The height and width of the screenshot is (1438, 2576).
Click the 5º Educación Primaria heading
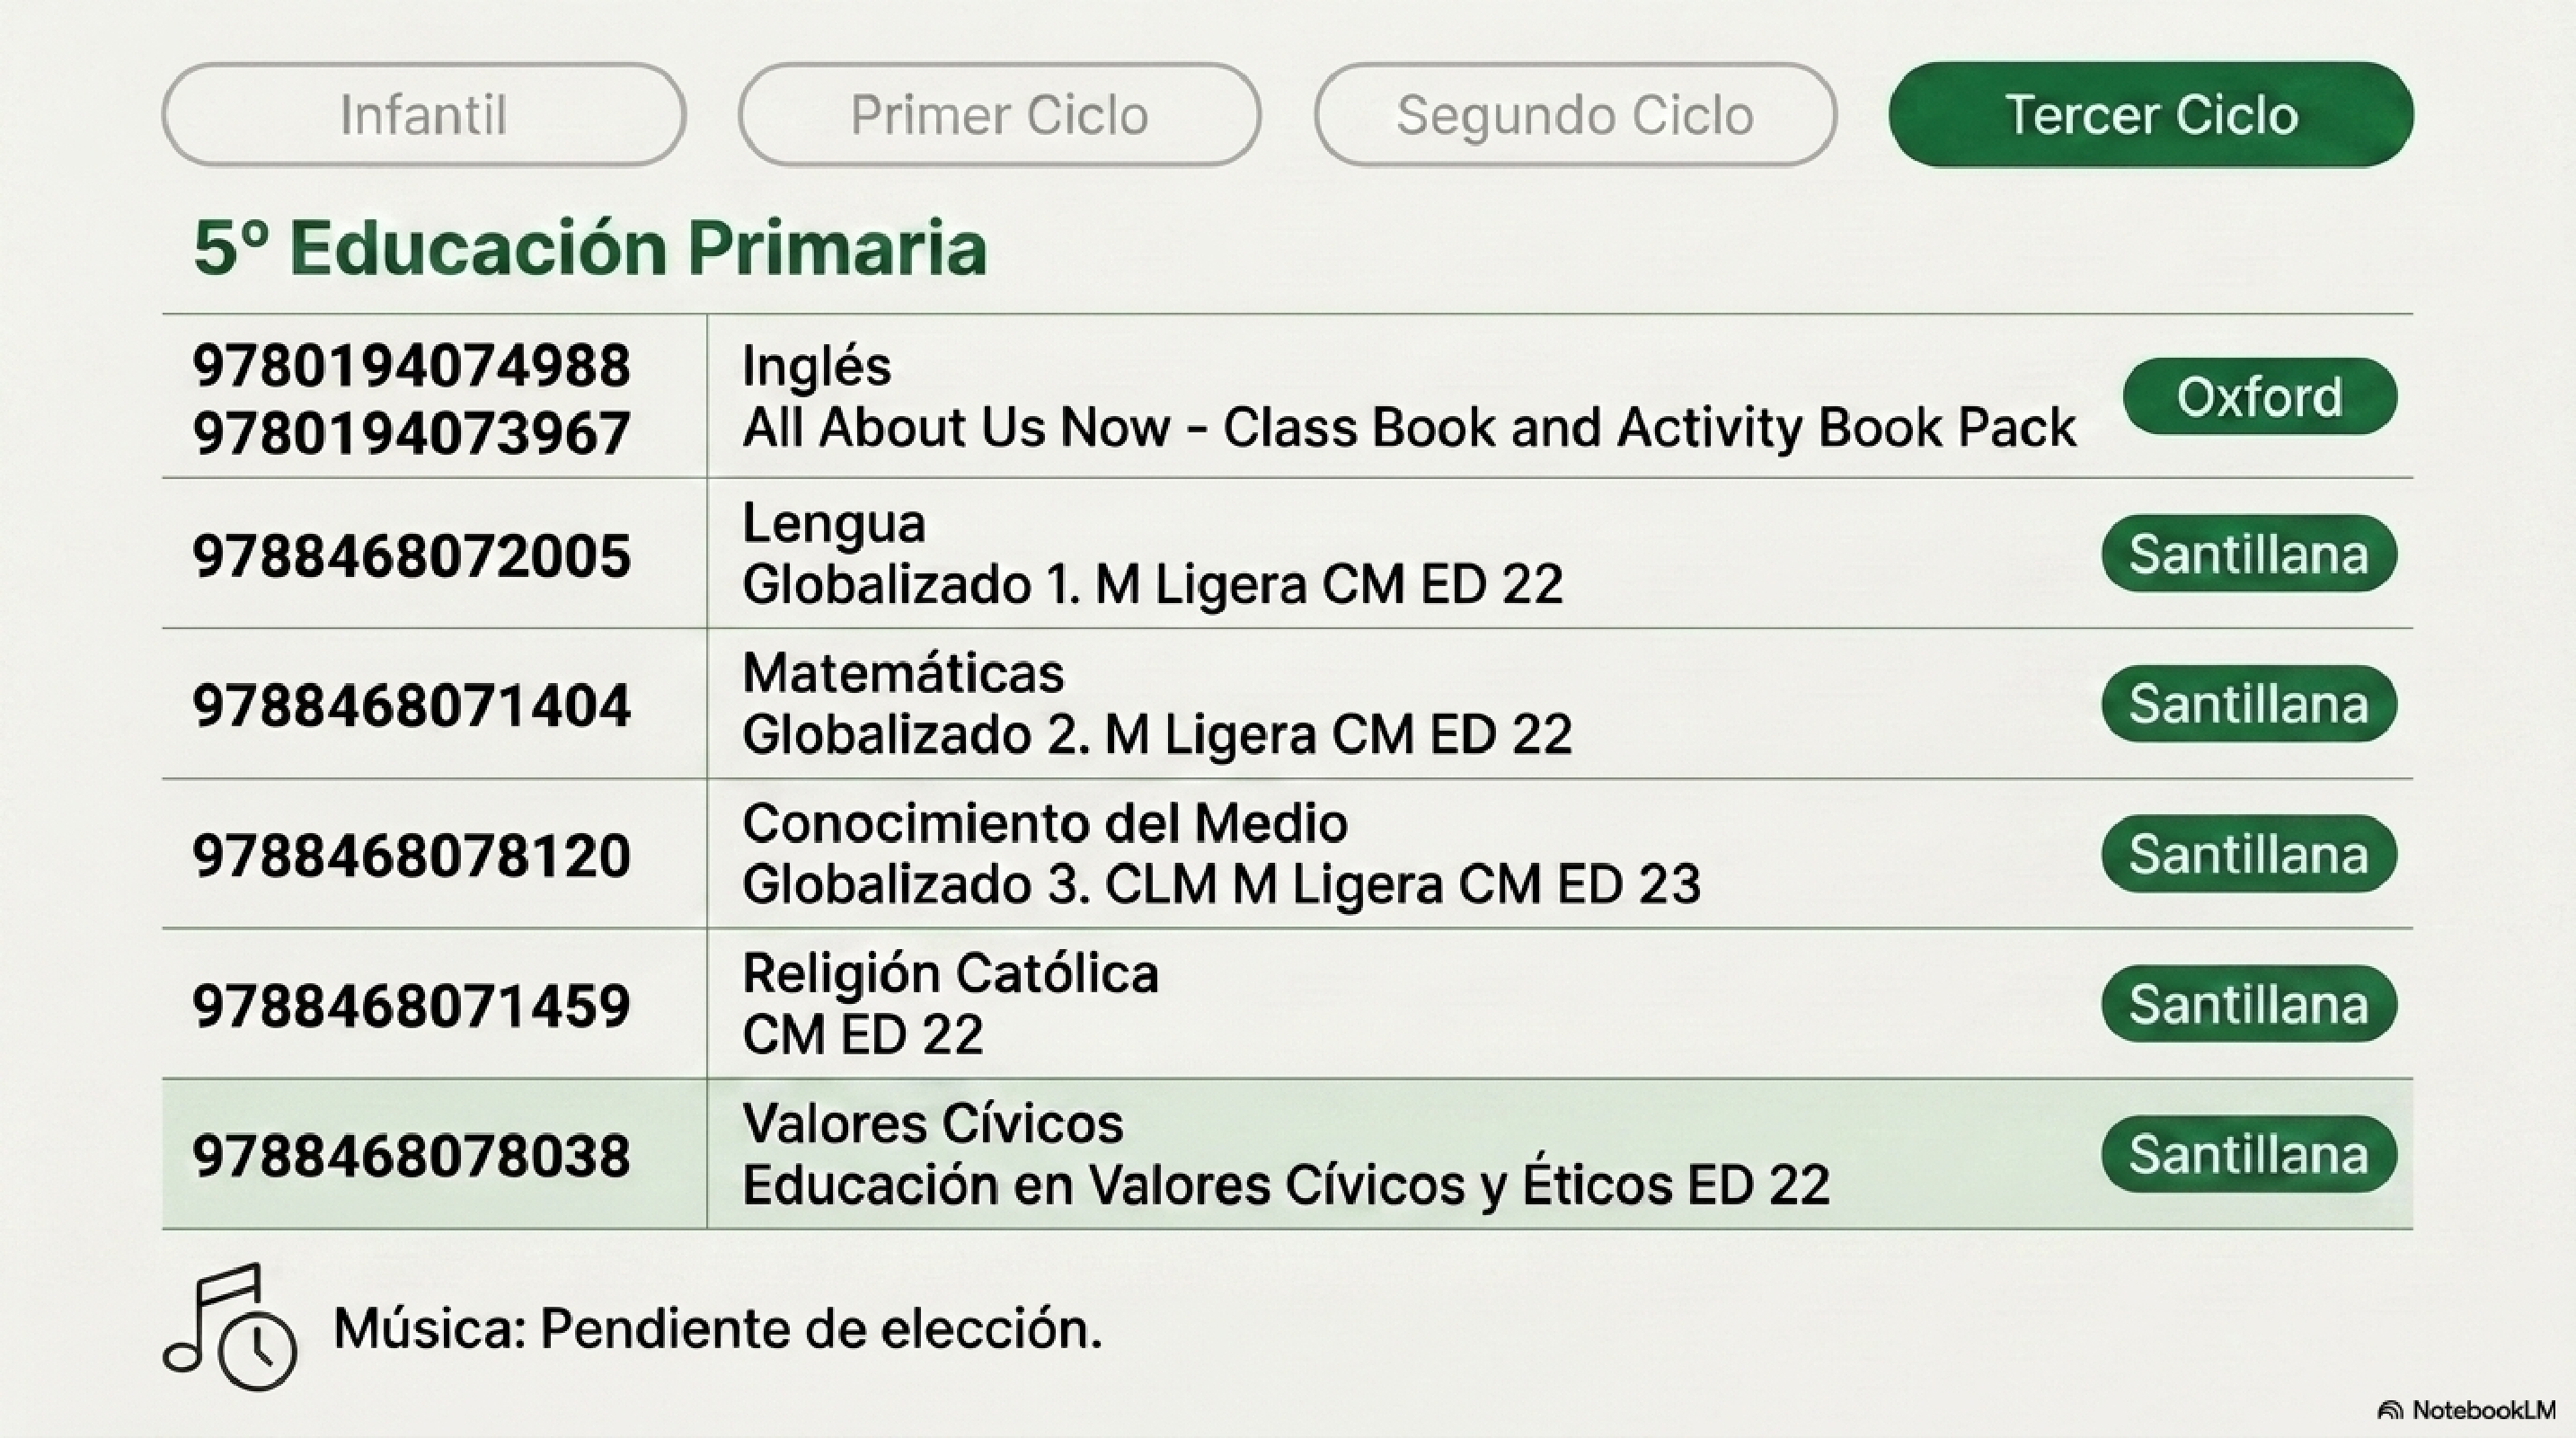(590, 248)
